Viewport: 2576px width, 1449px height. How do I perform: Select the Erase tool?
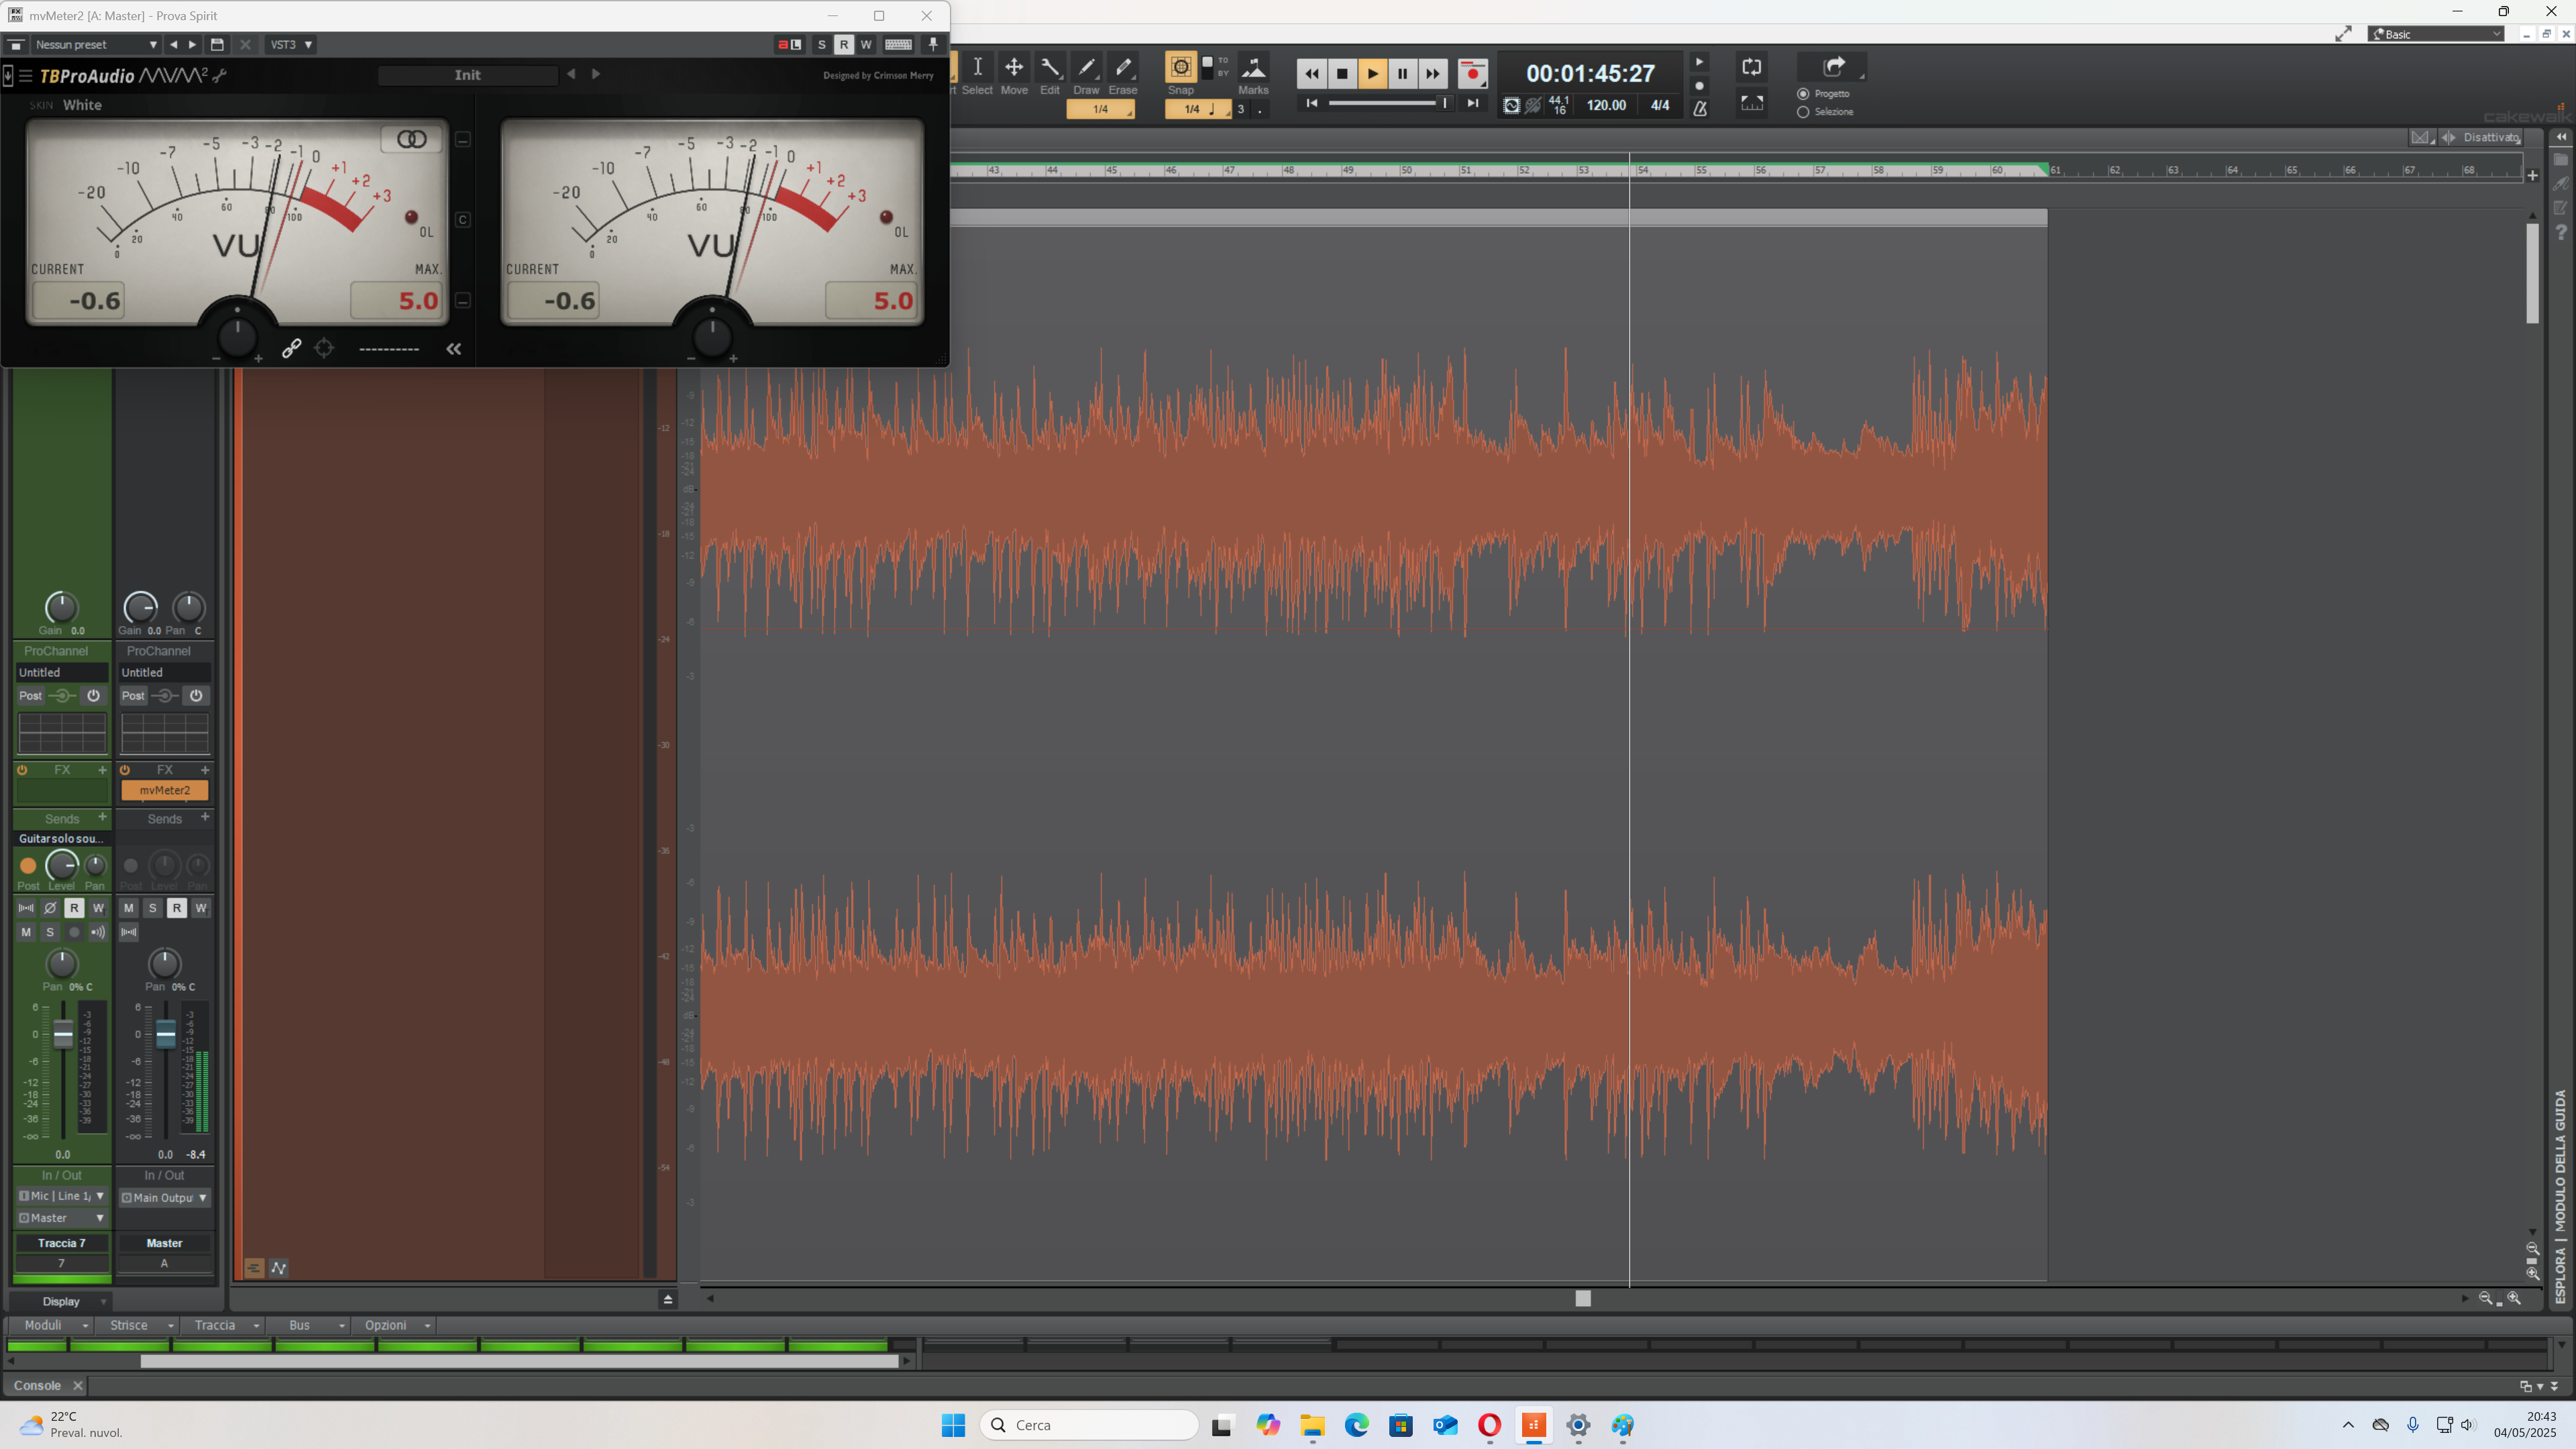click(x=1123, y=75)
